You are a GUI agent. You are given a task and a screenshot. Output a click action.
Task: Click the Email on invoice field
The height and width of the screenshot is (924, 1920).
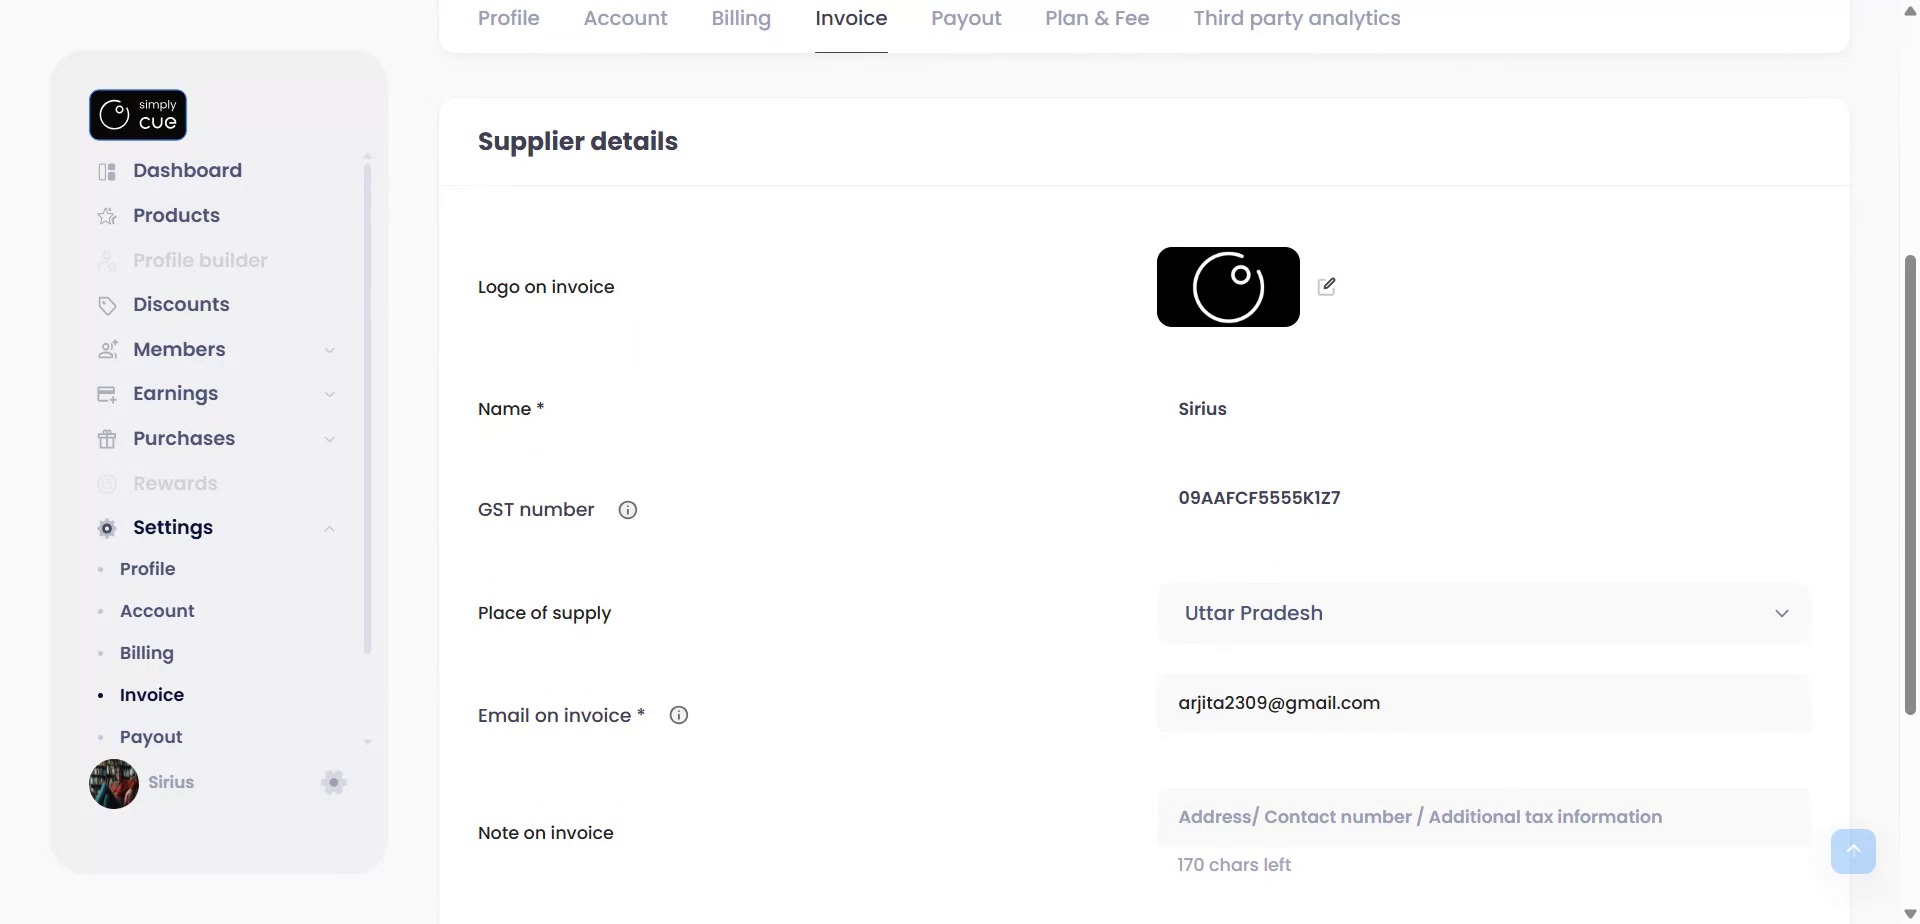[1484, 703]
